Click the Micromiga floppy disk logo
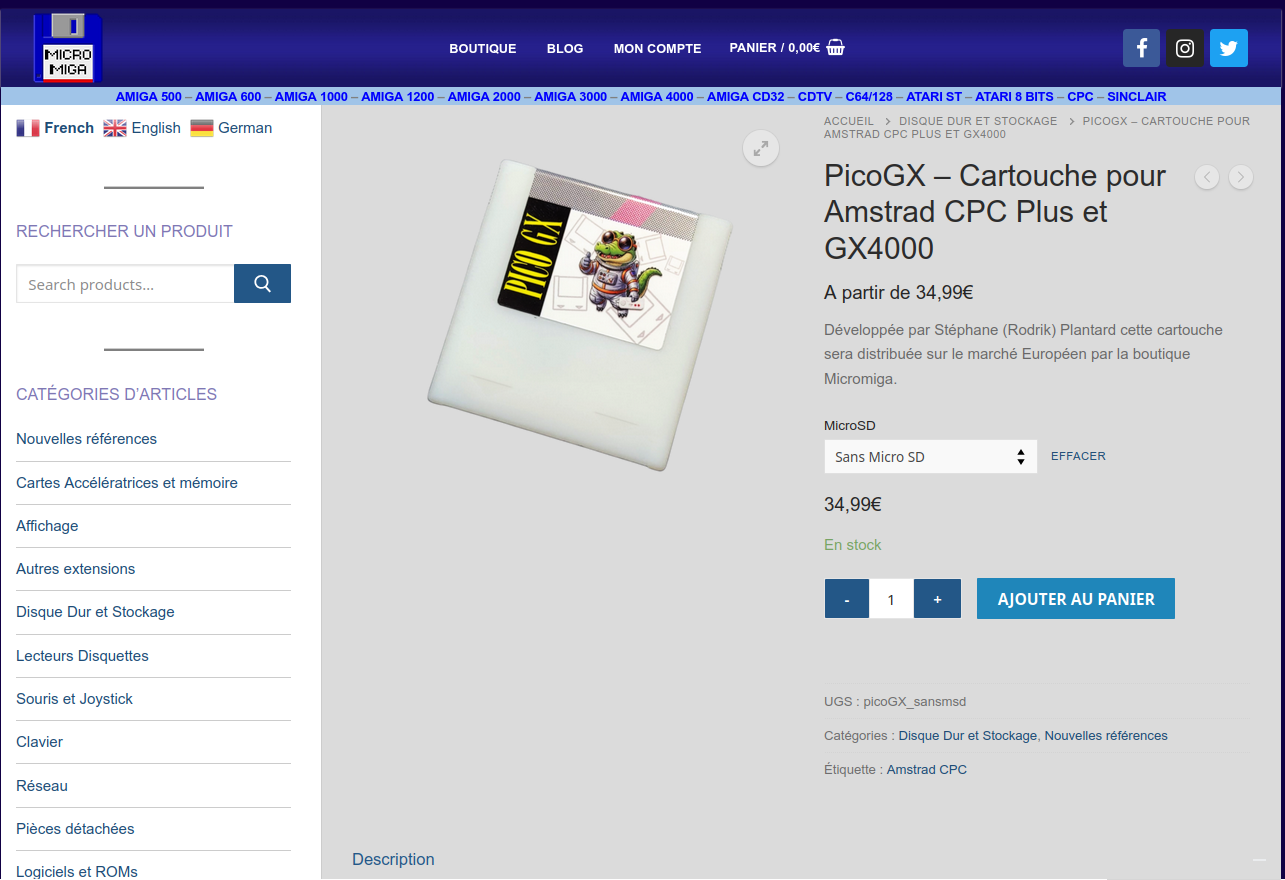This screenshot has height=880, width=1285. pyautogui.click(x=68, y=48)
